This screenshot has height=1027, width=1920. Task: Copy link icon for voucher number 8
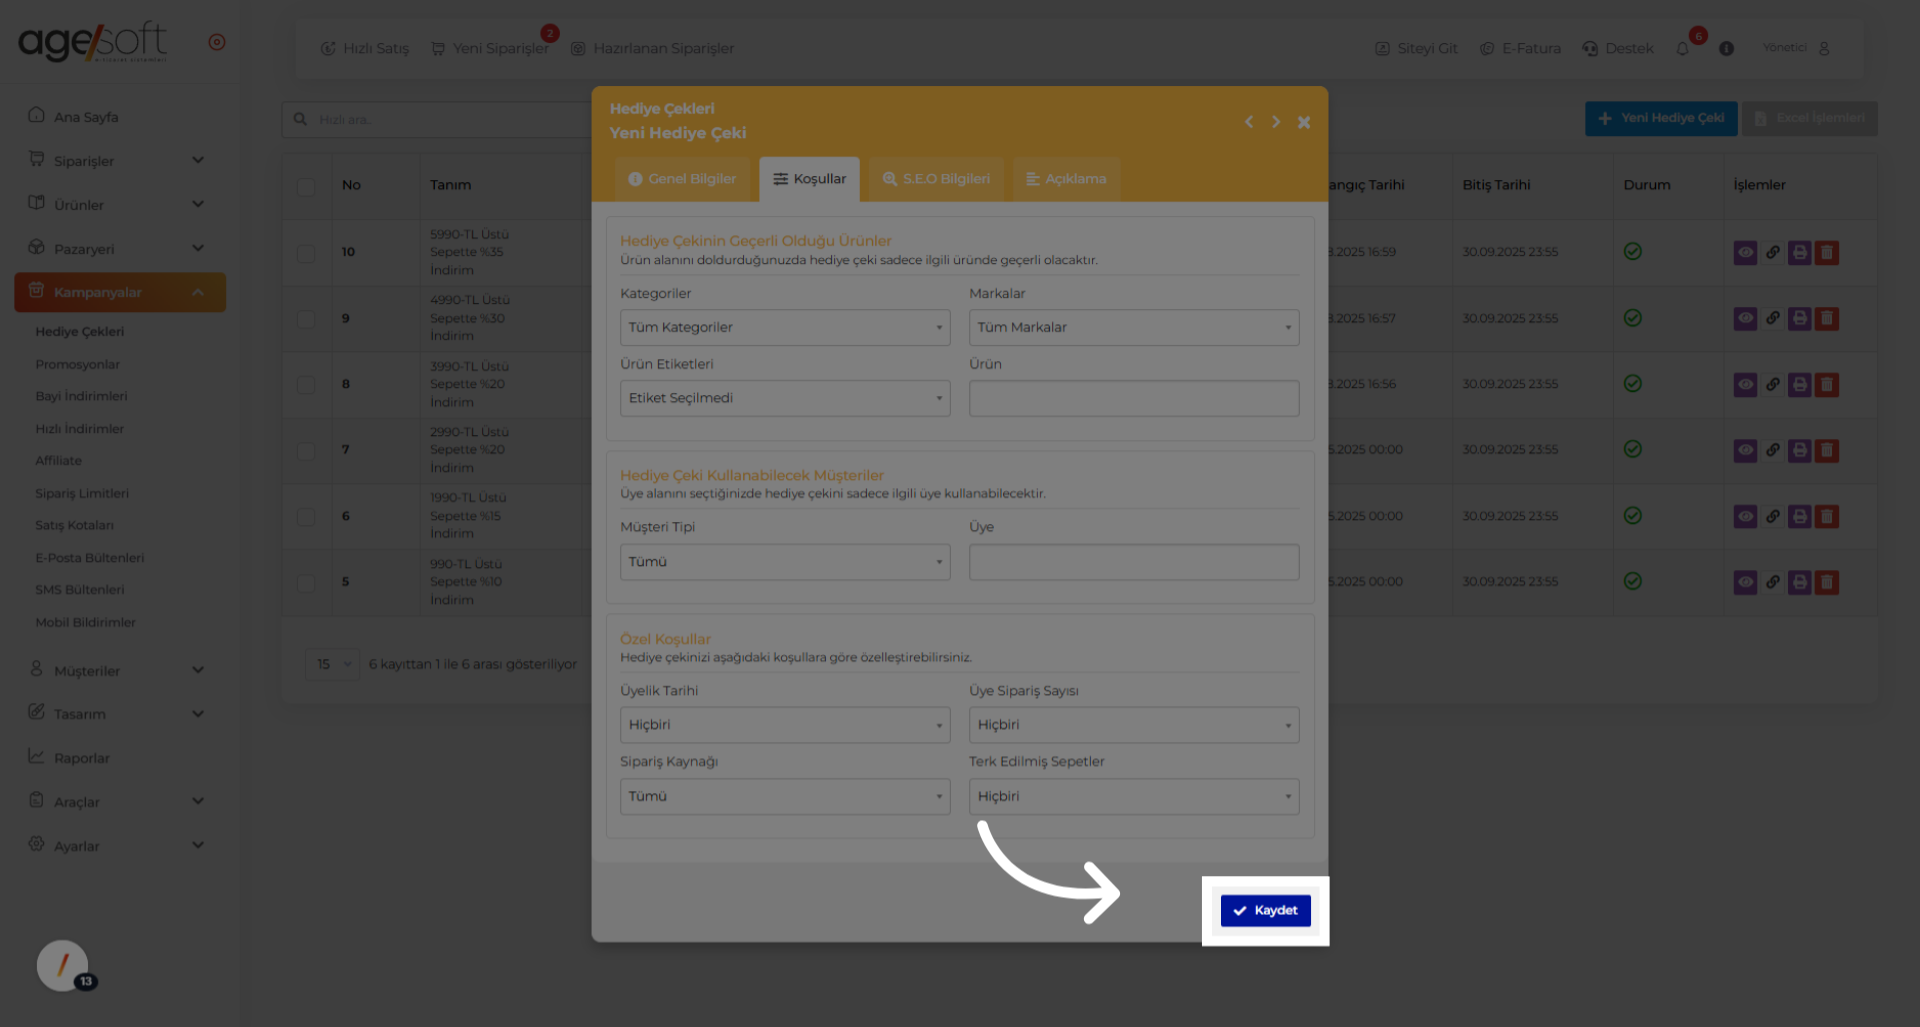click(x=1772, y=384)
